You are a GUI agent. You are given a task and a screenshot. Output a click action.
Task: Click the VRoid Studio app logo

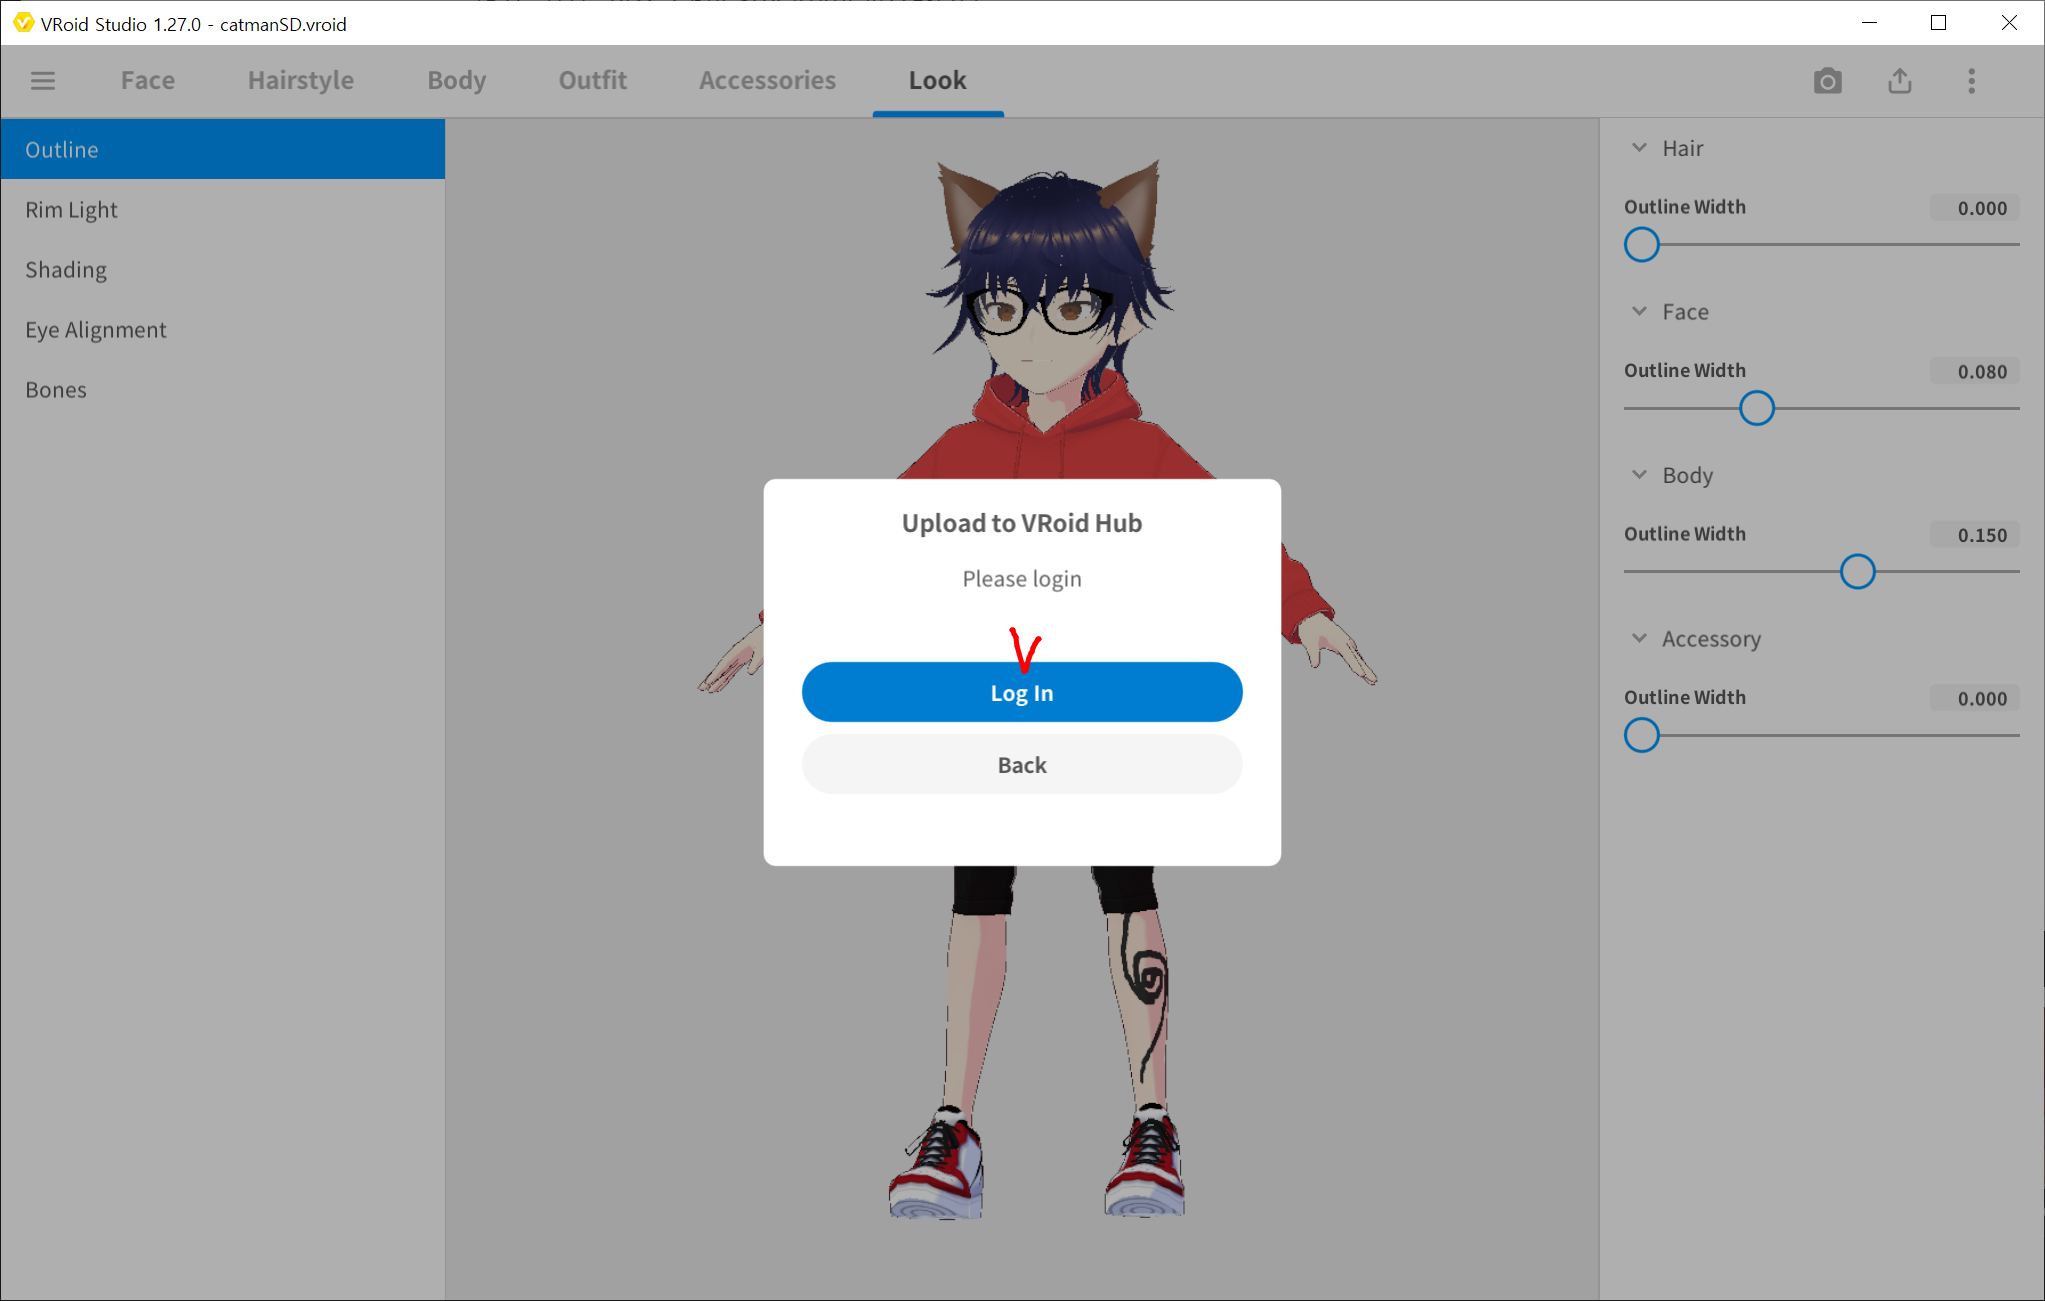pos(22,23)
